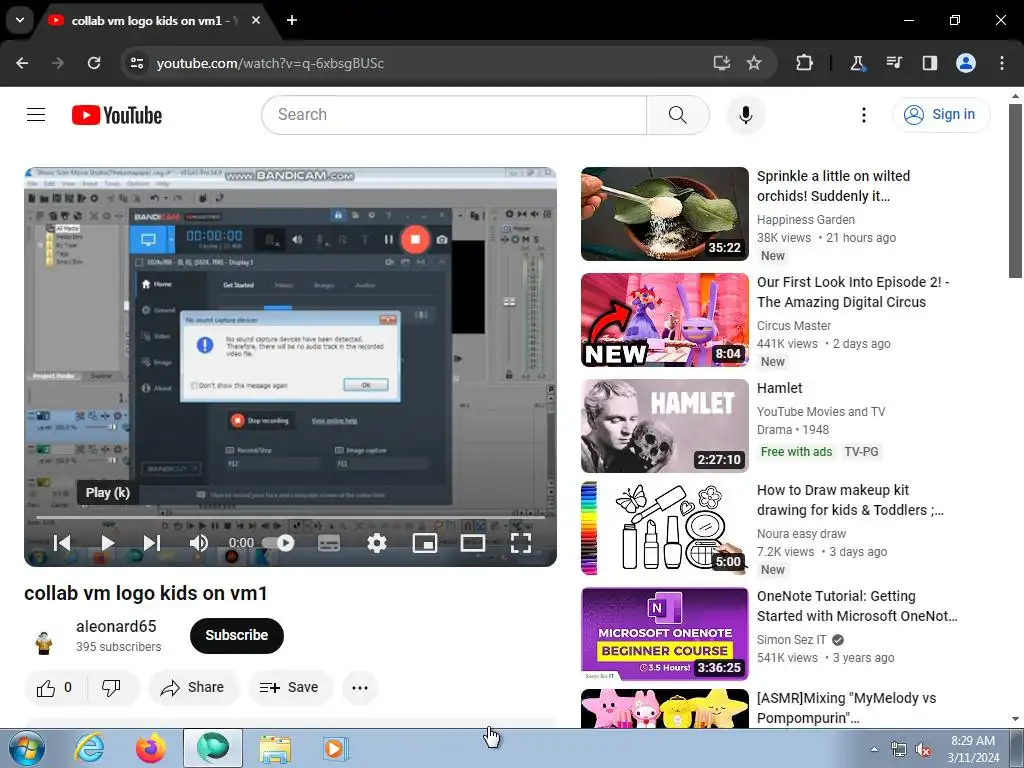
Task: Click the address bar URL
Action: coord(270,63)
